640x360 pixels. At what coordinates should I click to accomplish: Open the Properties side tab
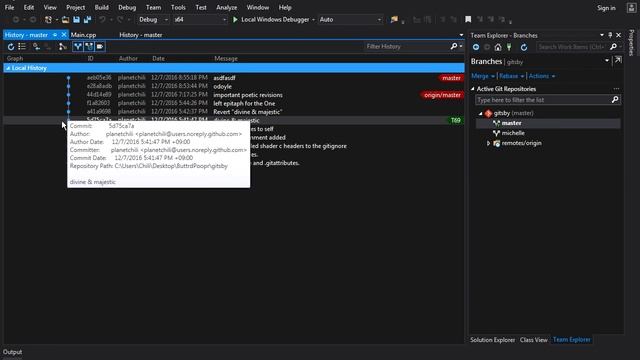pos(631,42)
